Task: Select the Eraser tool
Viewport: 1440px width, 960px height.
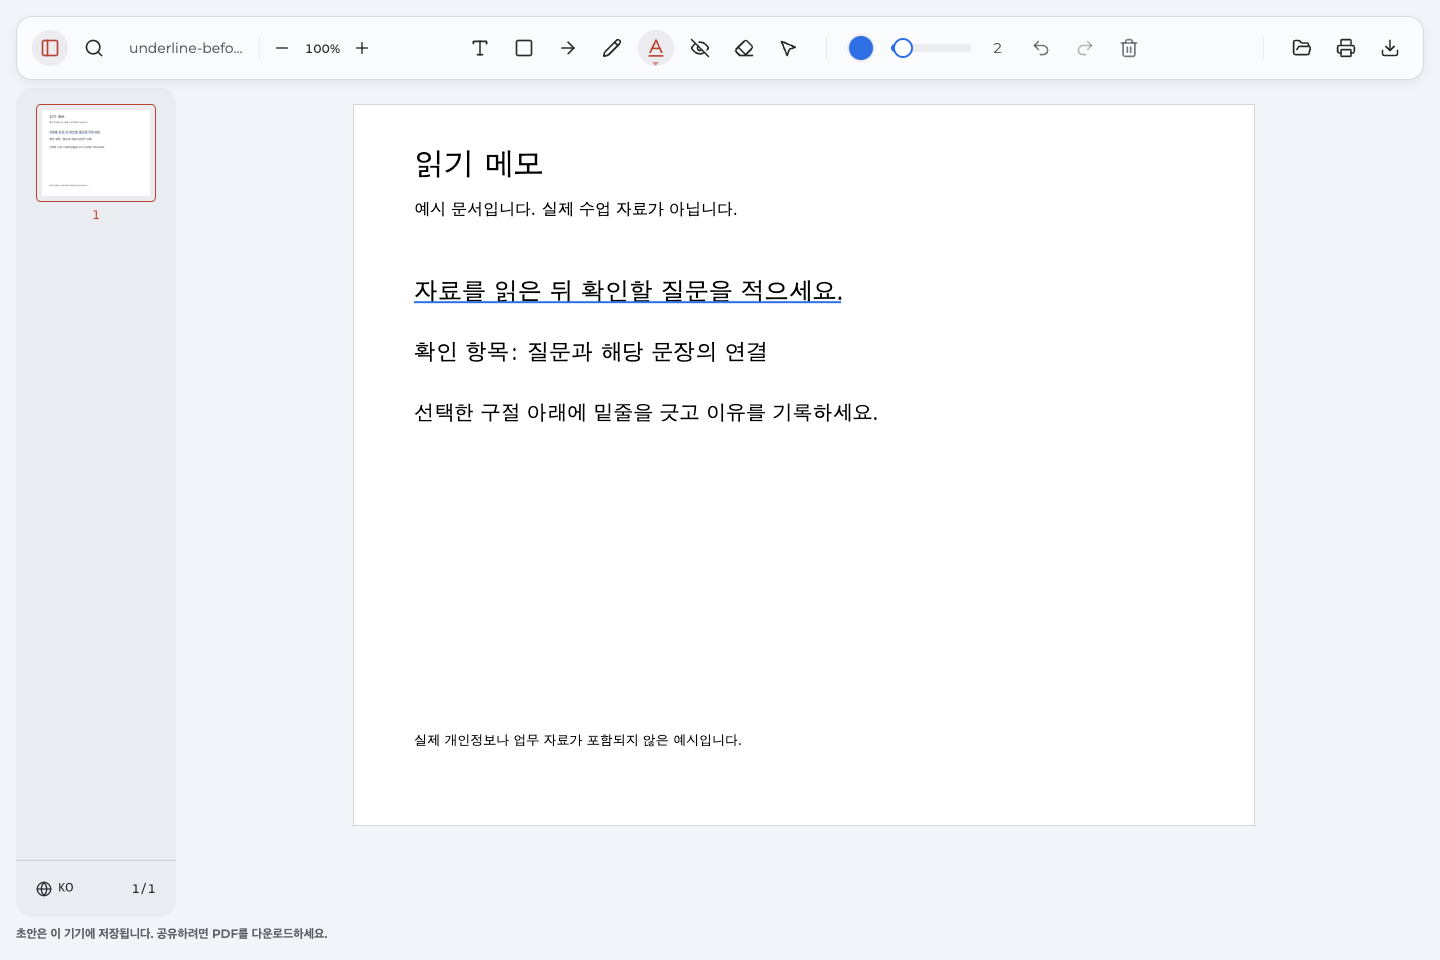Action: 744,48
